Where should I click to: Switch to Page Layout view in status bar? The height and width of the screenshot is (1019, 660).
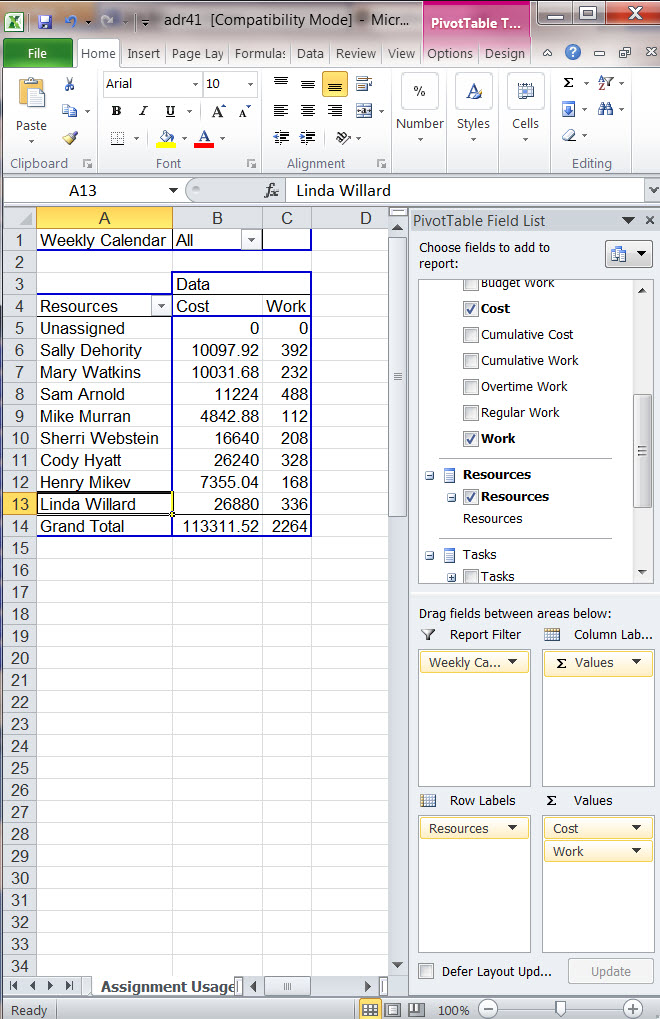[393, 1009]
